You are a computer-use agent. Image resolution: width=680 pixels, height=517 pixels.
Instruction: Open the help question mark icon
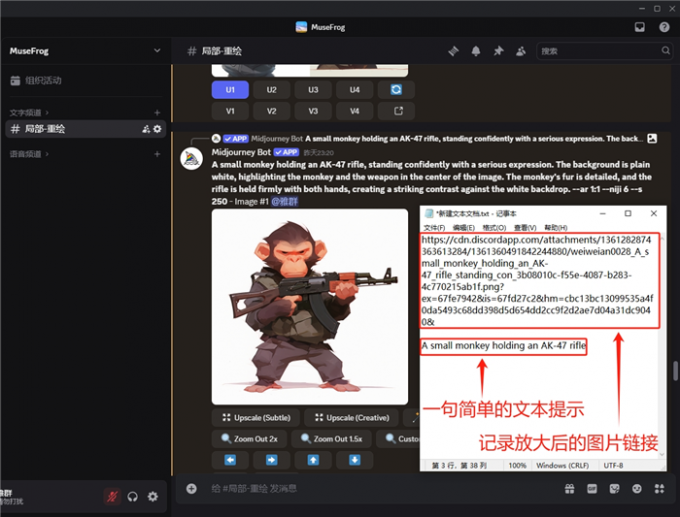[x=664, y=27]
